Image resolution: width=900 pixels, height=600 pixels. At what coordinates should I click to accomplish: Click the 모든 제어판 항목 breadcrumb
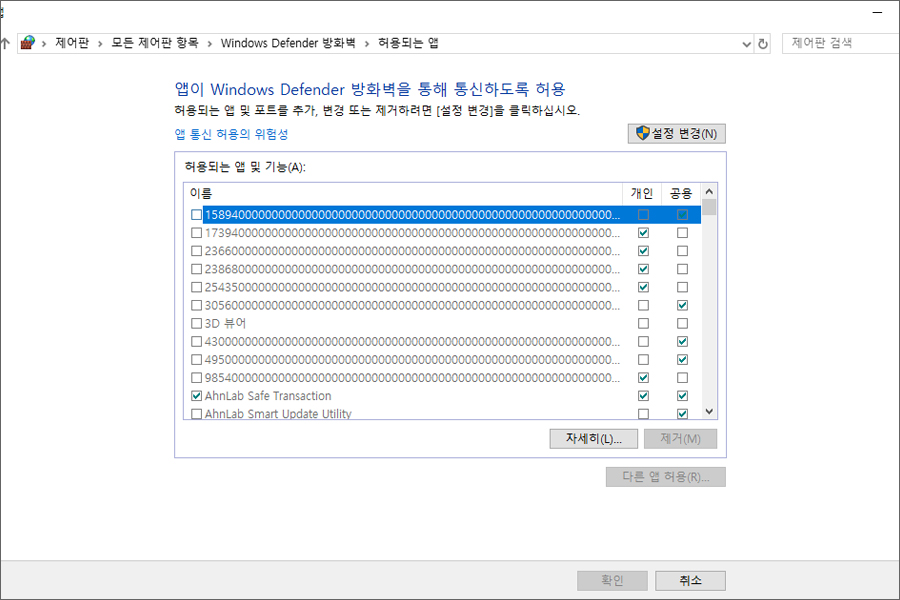154,43
